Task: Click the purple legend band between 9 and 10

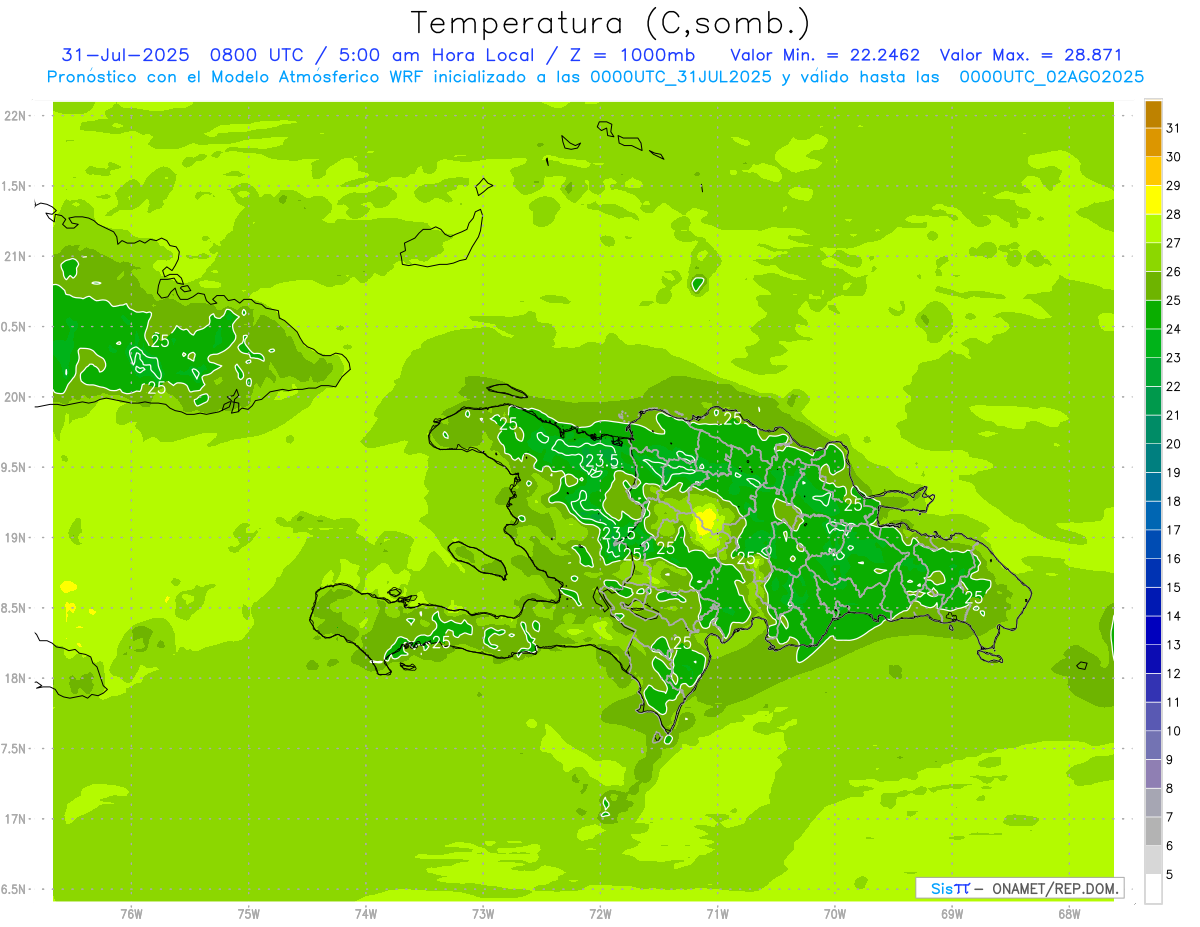Action: point(1153,745)
